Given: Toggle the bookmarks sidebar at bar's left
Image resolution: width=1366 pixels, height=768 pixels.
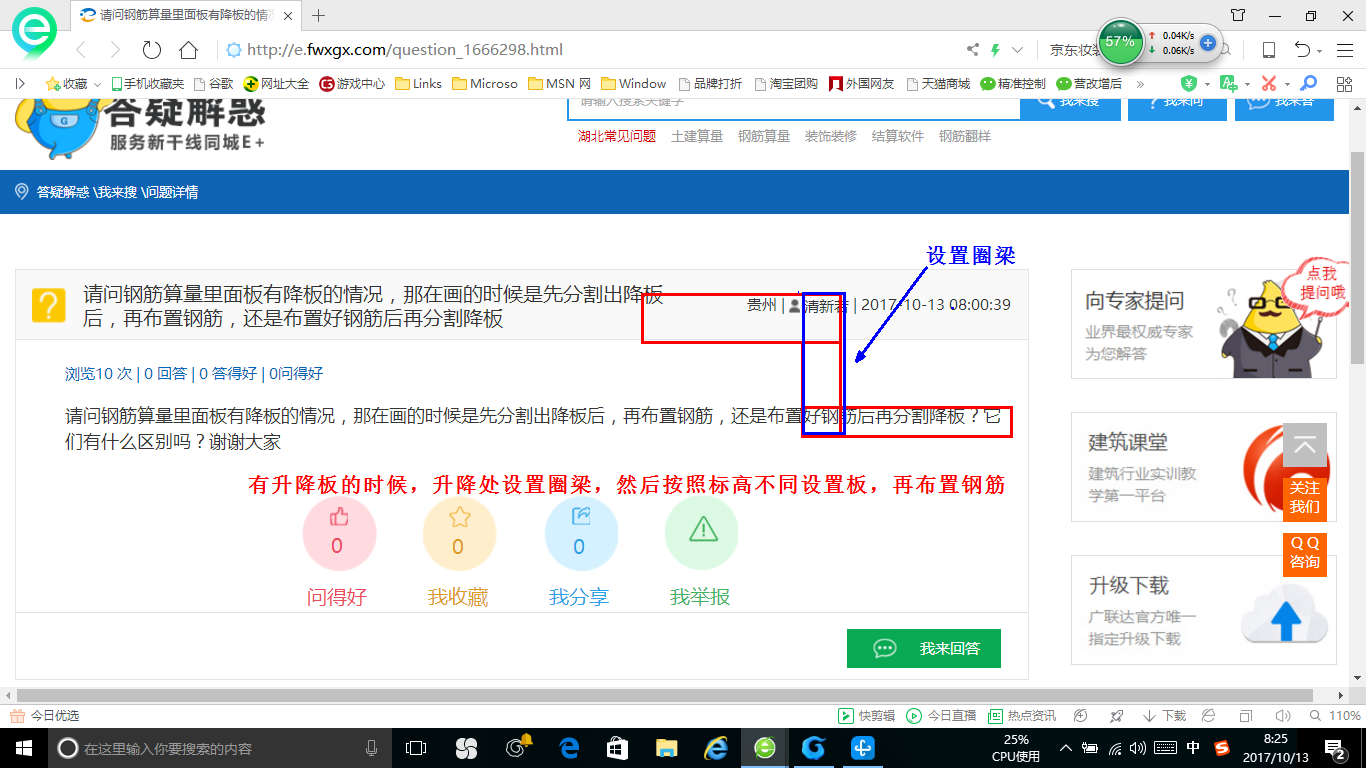Looking at the screenshot, I should tap(20, 84).
